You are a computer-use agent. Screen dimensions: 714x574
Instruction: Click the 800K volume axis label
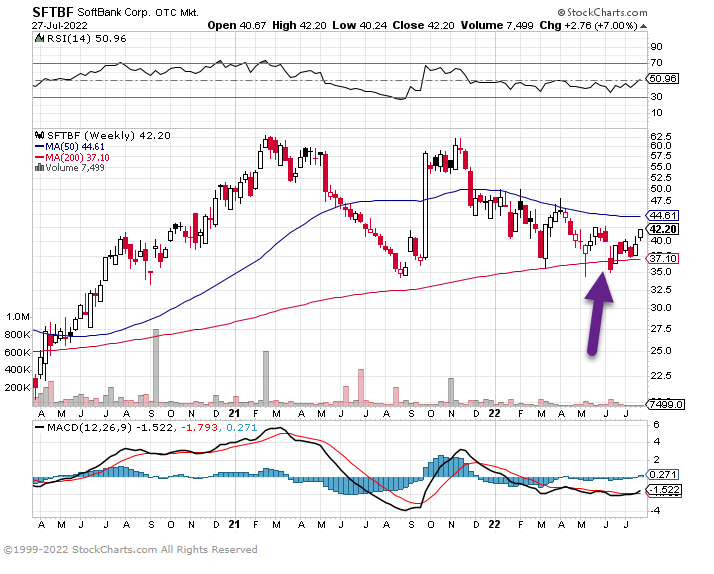coord(18,335)
